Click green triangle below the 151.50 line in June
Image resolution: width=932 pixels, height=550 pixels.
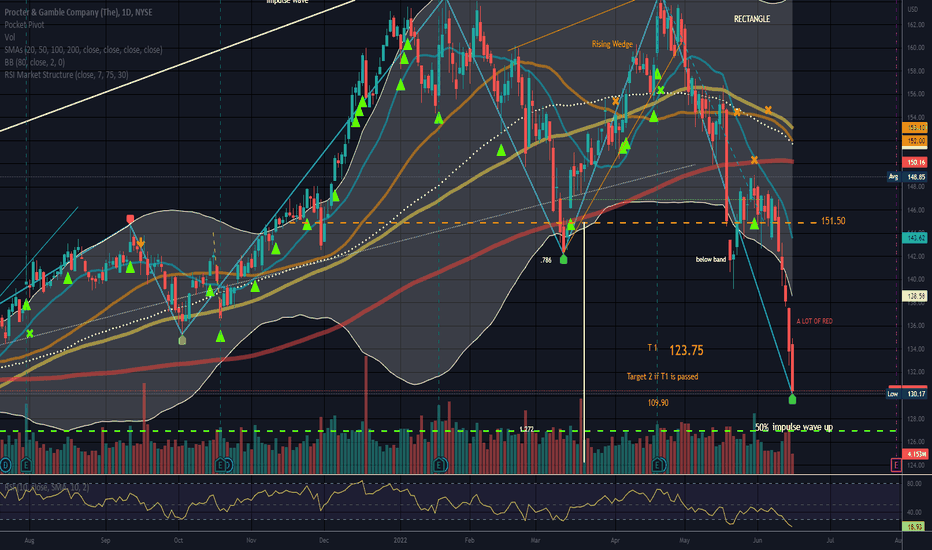(754, 224)
